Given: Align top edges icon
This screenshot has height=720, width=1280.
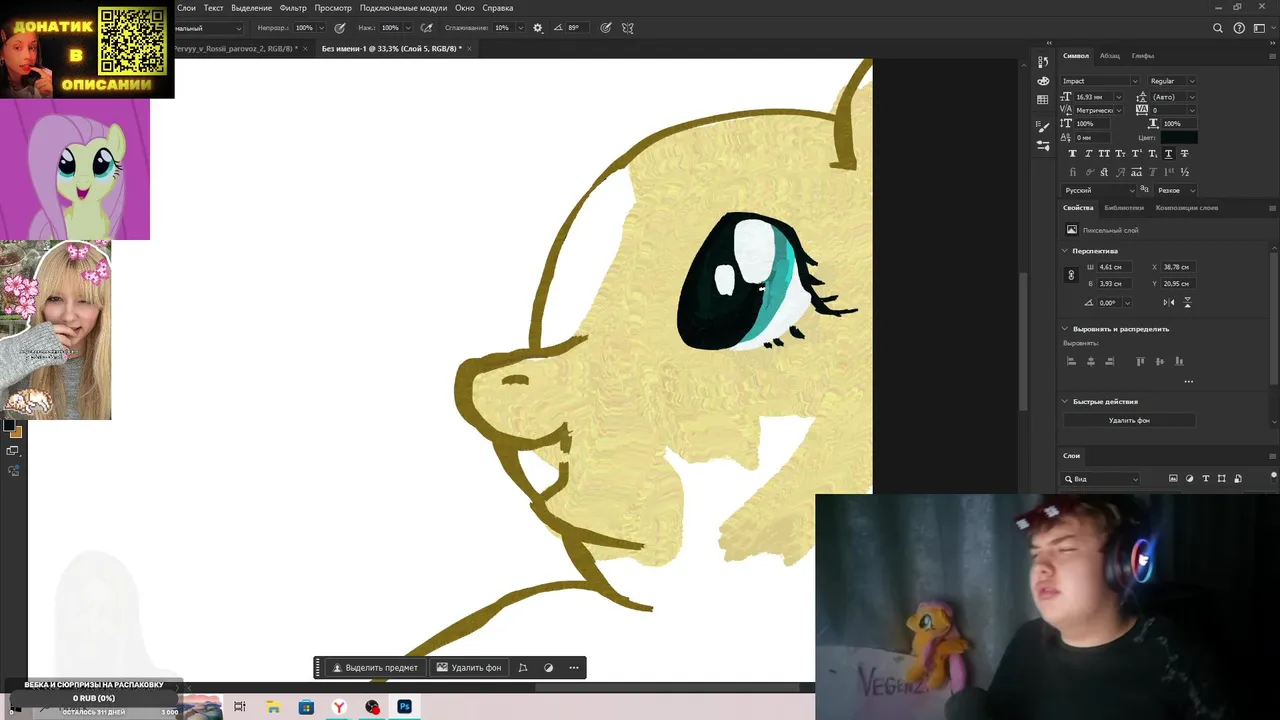Looking at the screenshot, I should click(x=1140, y=361).
